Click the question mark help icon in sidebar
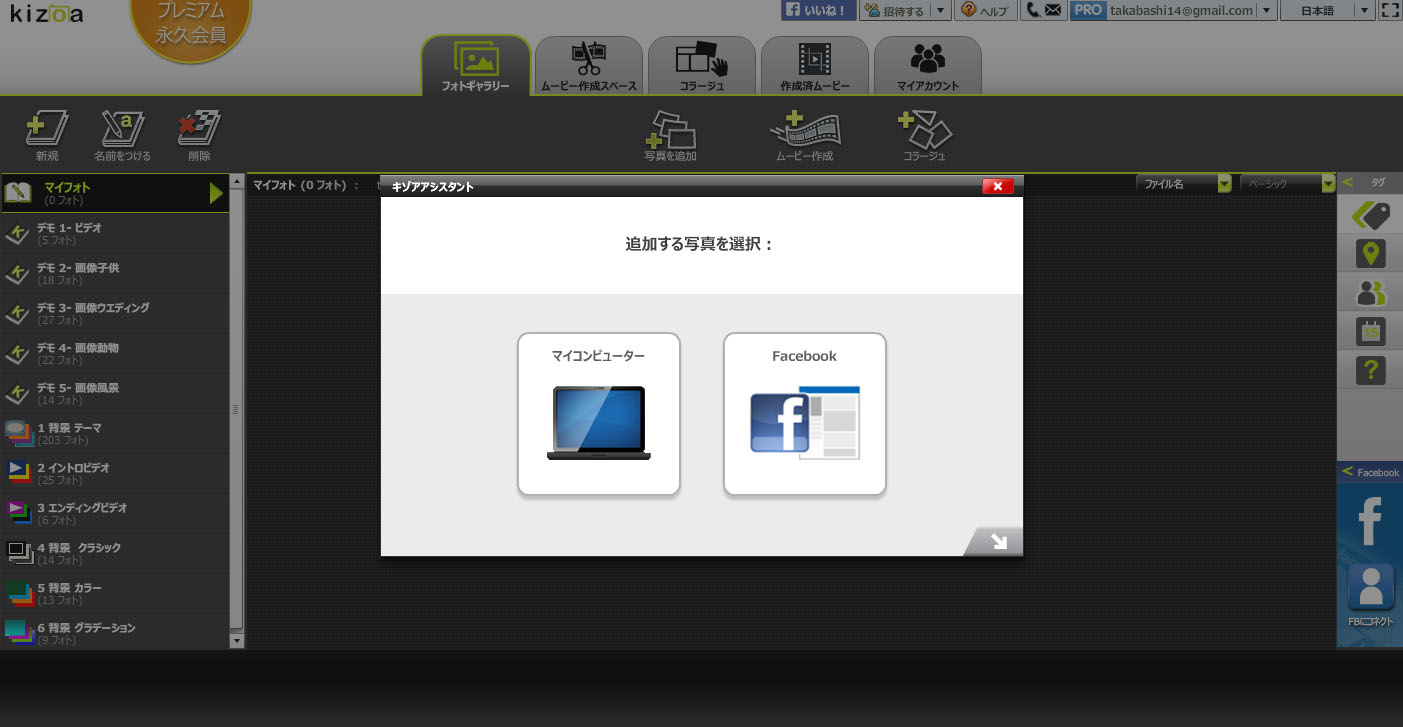The width and height of the screenshot is (1403, 727). 1369,370
